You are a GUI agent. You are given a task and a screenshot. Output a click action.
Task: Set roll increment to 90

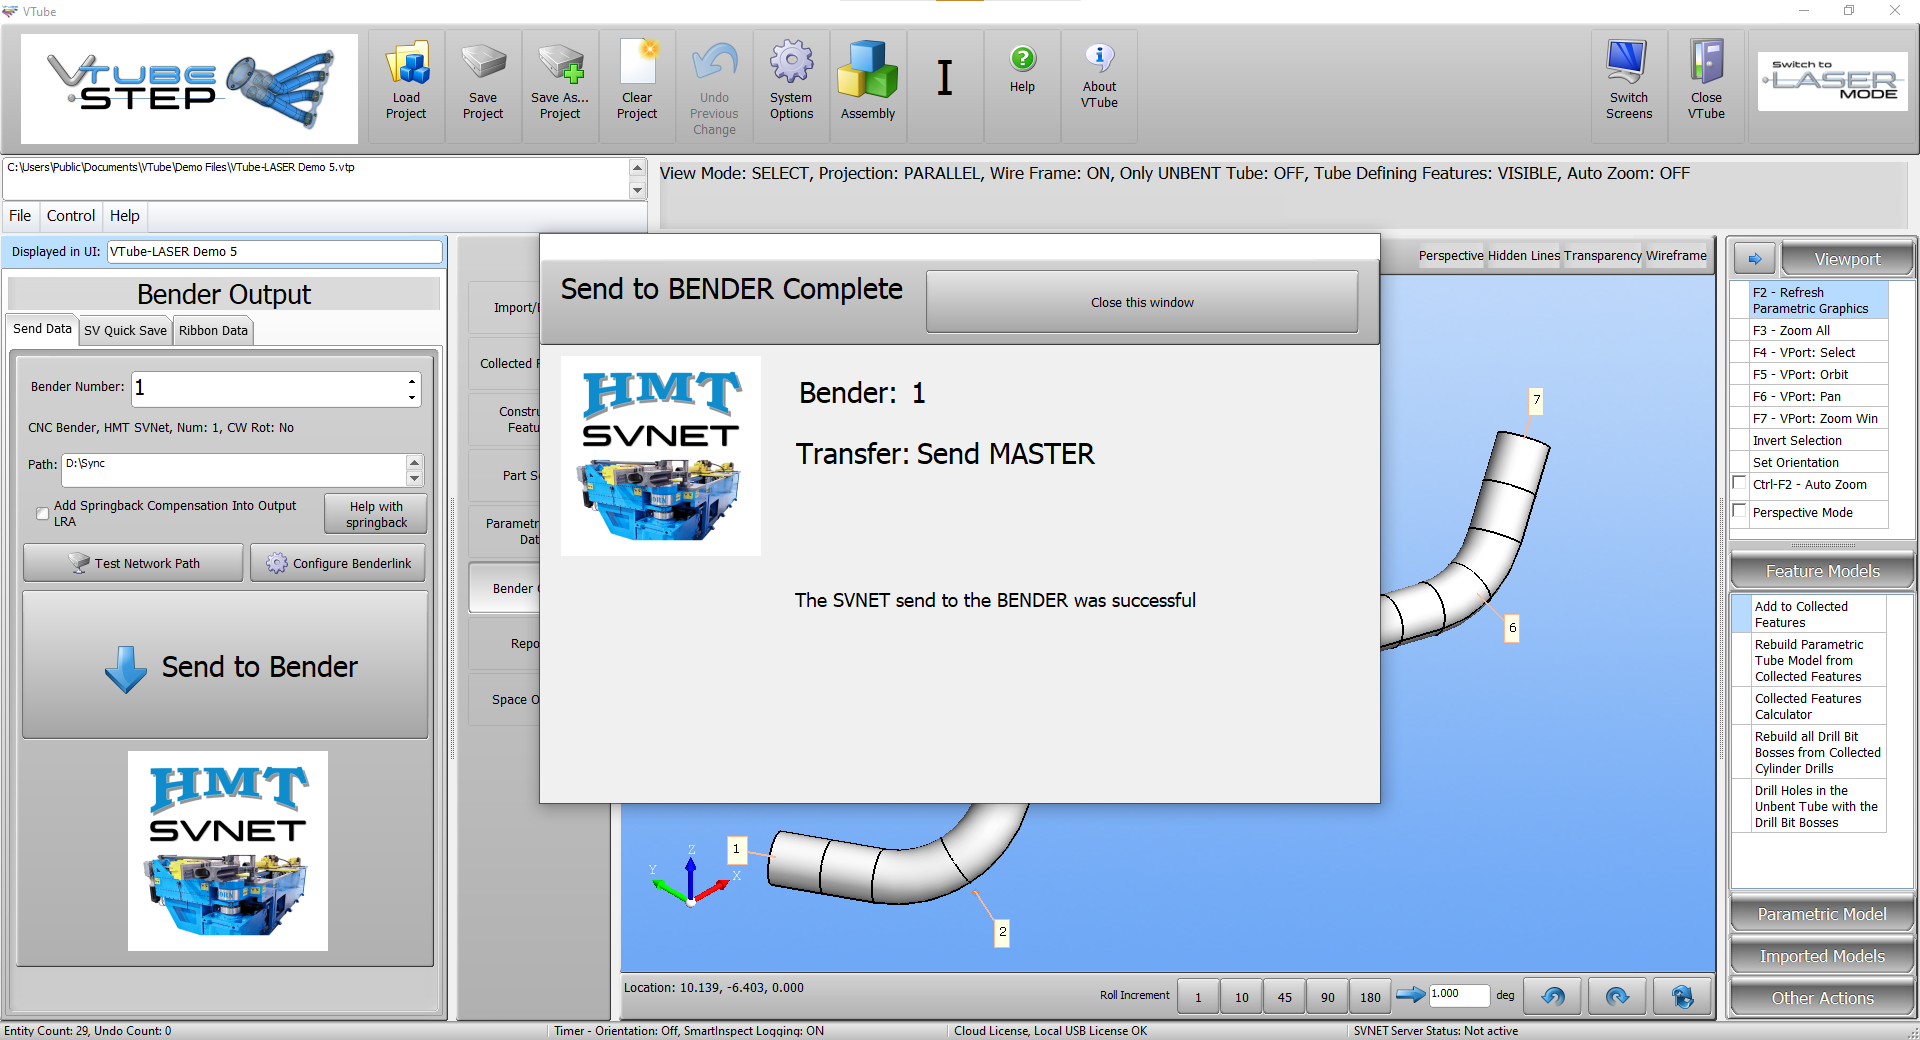point(1327,996)
